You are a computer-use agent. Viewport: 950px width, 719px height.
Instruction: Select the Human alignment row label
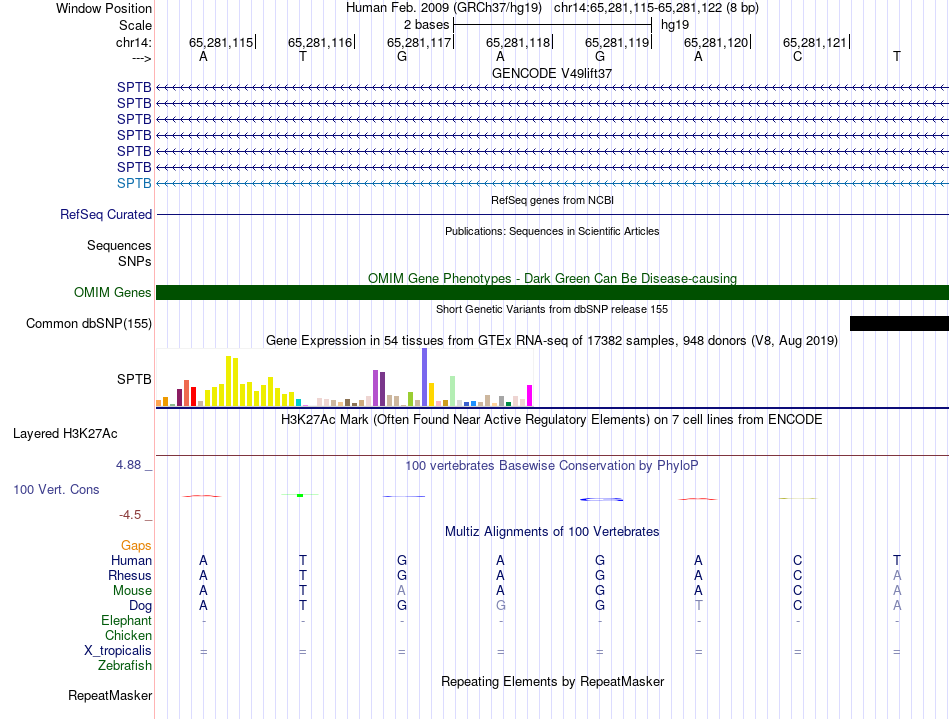click(131, 560)
